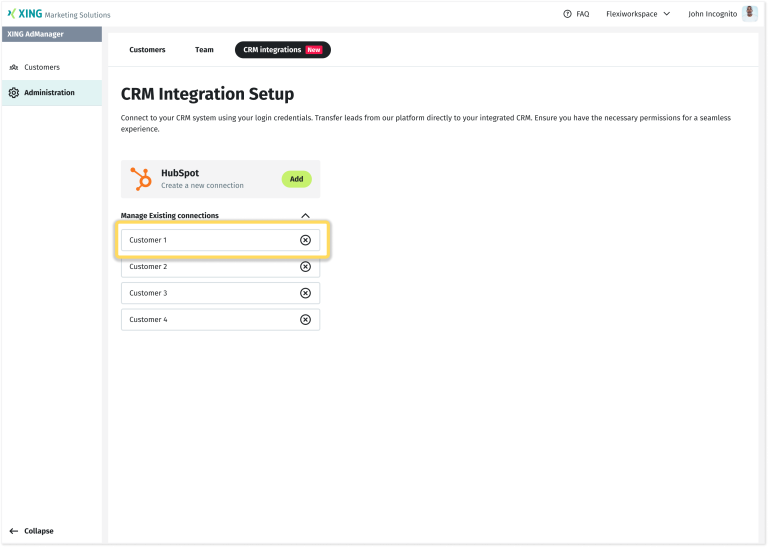Screen dimensions: 768x547
Task: Open the Flexiworkspace dropdown
Action: pyautogui.click(x=637, y=14)
